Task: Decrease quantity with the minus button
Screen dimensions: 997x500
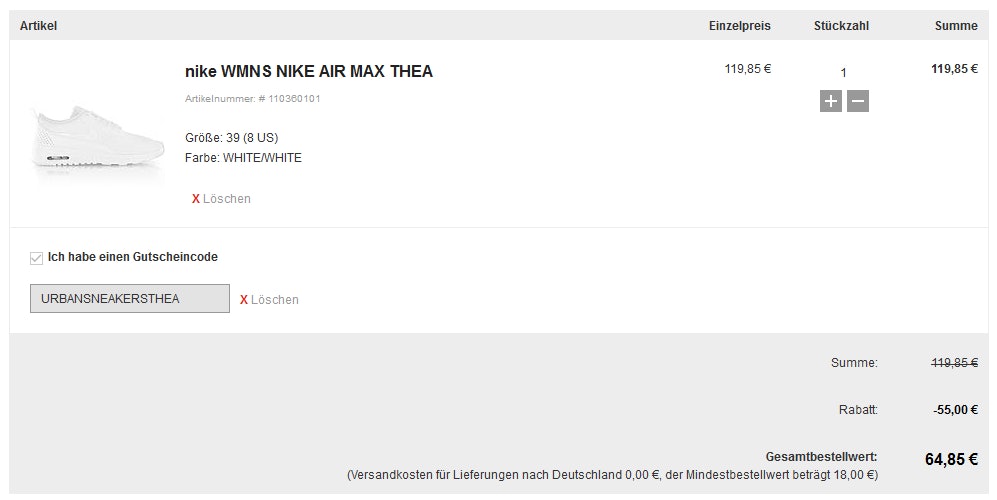Action: (858, 101)
